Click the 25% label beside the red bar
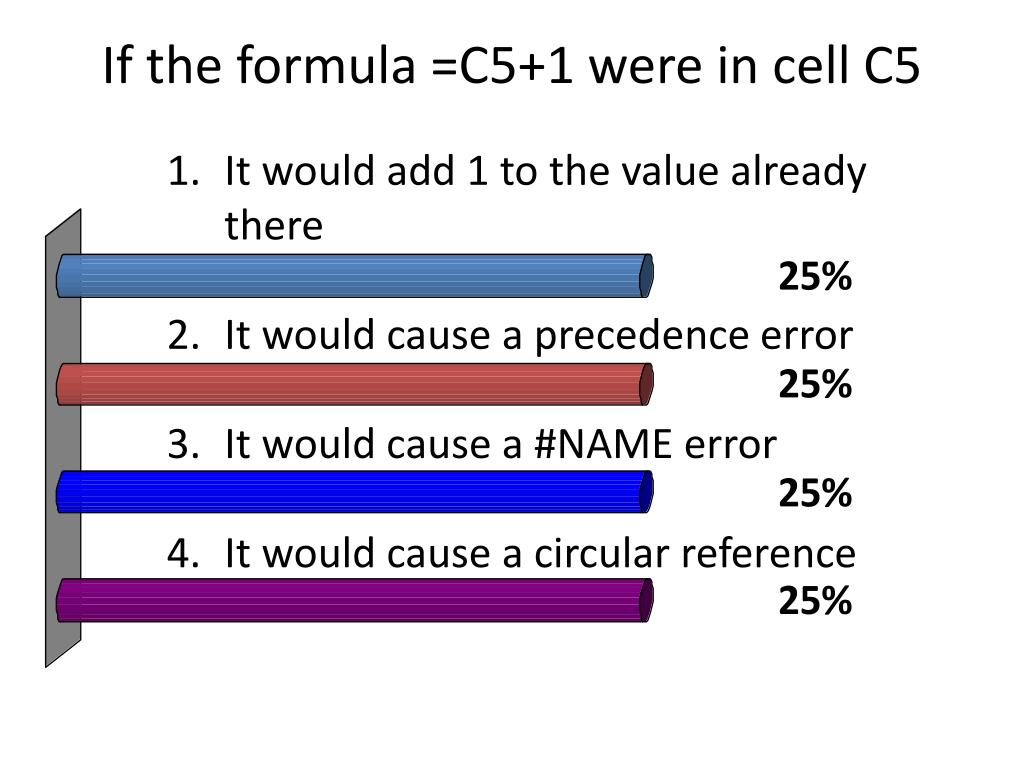 pyautogui.click(x=815, y=384)
